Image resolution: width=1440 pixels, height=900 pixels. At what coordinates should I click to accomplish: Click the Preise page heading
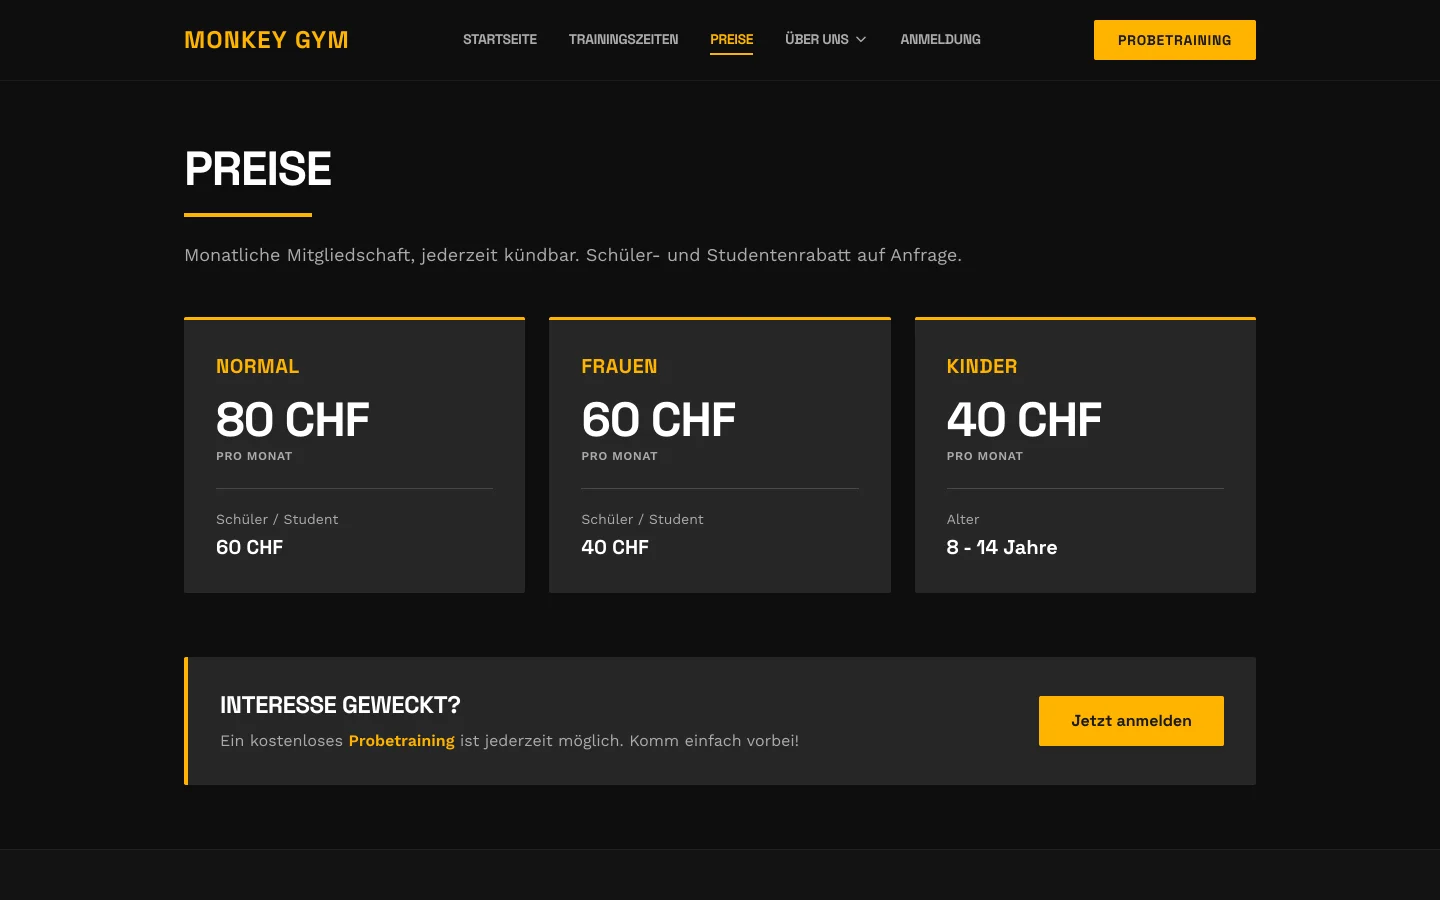(258, 169)
